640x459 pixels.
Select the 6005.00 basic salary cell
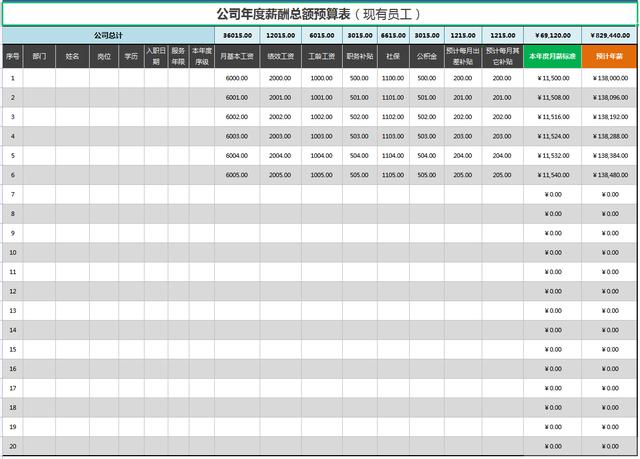click(237, 175)
